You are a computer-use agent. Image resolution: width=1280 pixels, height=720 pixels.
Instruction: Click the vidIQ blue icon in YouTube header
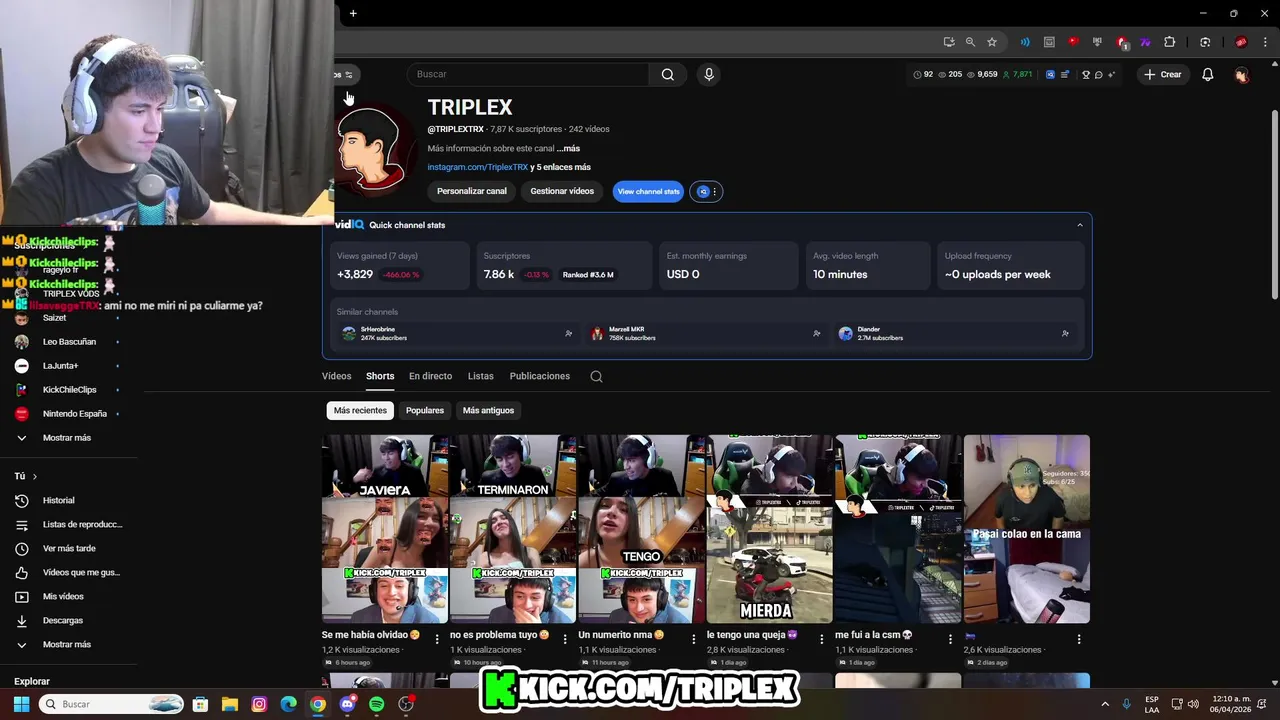click(x=1050, y=74)
